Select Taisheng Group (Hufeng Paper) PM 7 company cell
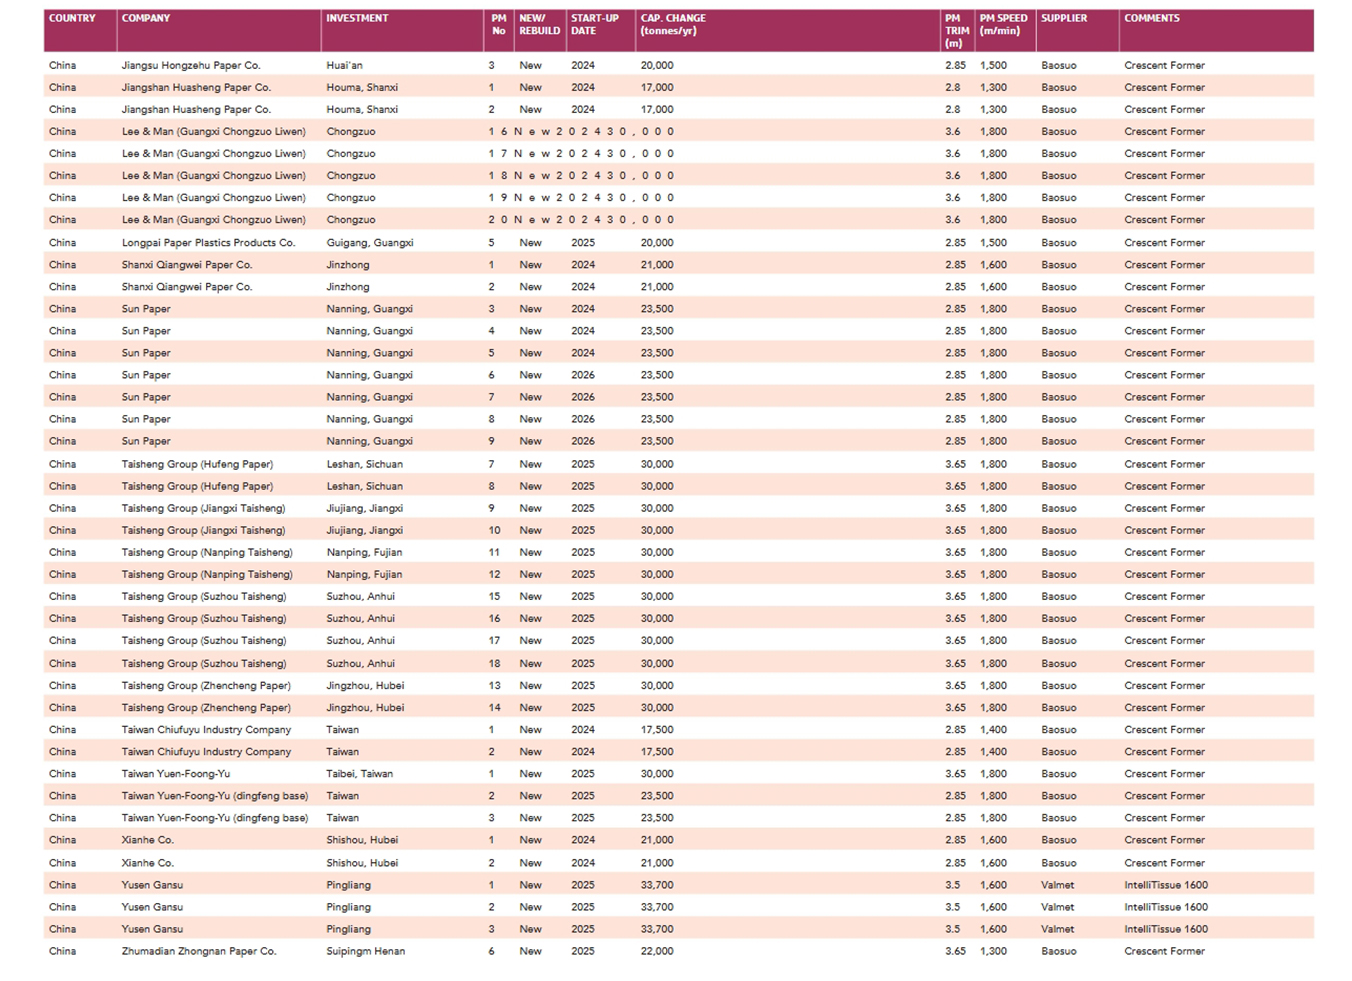 [198, 464]
